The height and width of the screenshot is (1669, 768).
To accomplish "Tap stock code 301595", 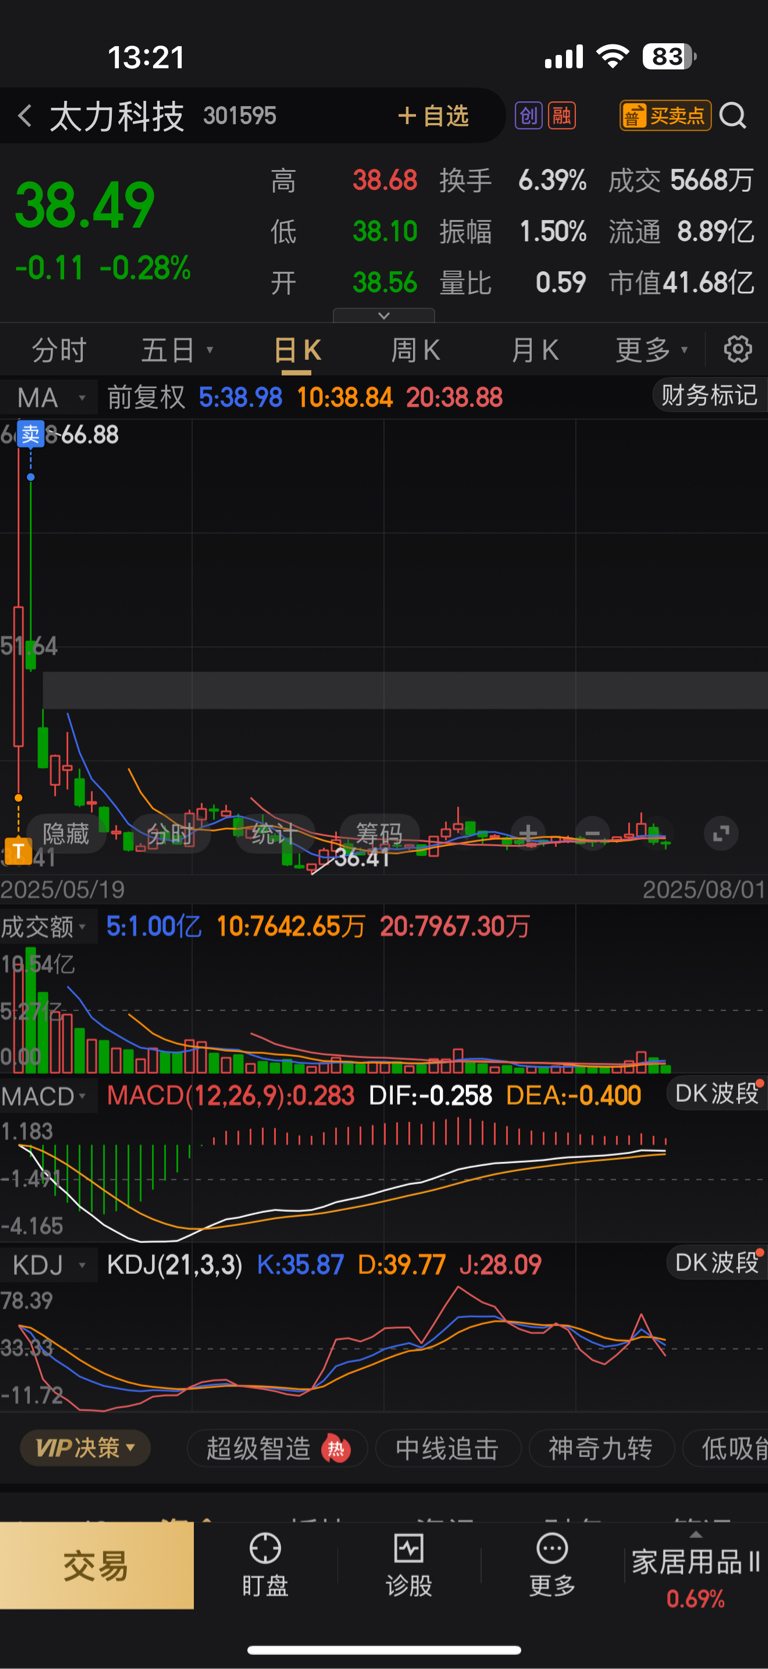I will [240, 116].
